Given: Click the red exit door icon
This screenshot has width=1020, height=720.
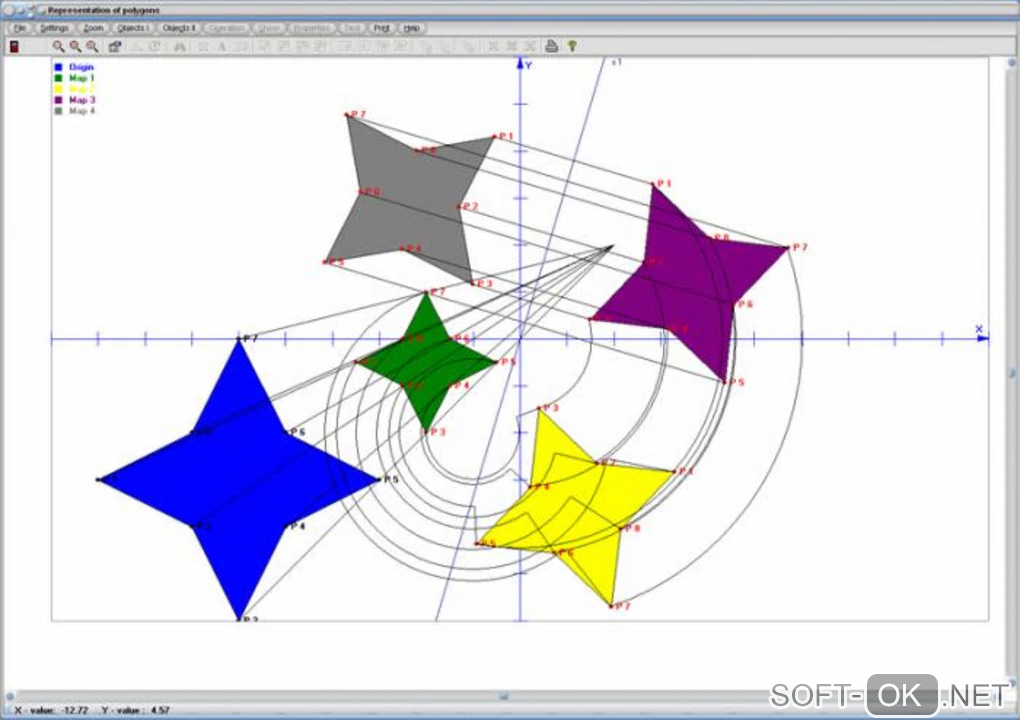Looking at the screenshot, I should 14,46.
